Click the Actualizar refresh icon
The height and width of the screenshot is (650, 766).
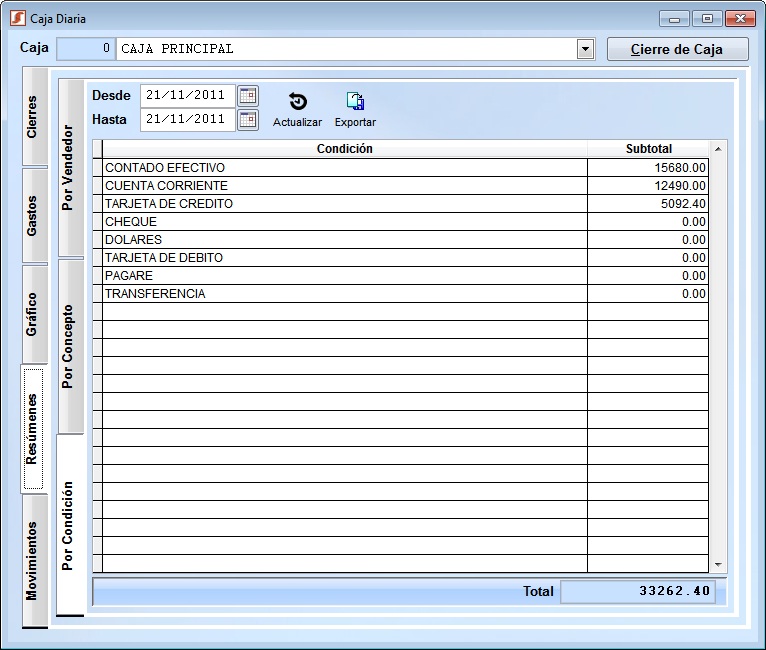coord(297,102)
